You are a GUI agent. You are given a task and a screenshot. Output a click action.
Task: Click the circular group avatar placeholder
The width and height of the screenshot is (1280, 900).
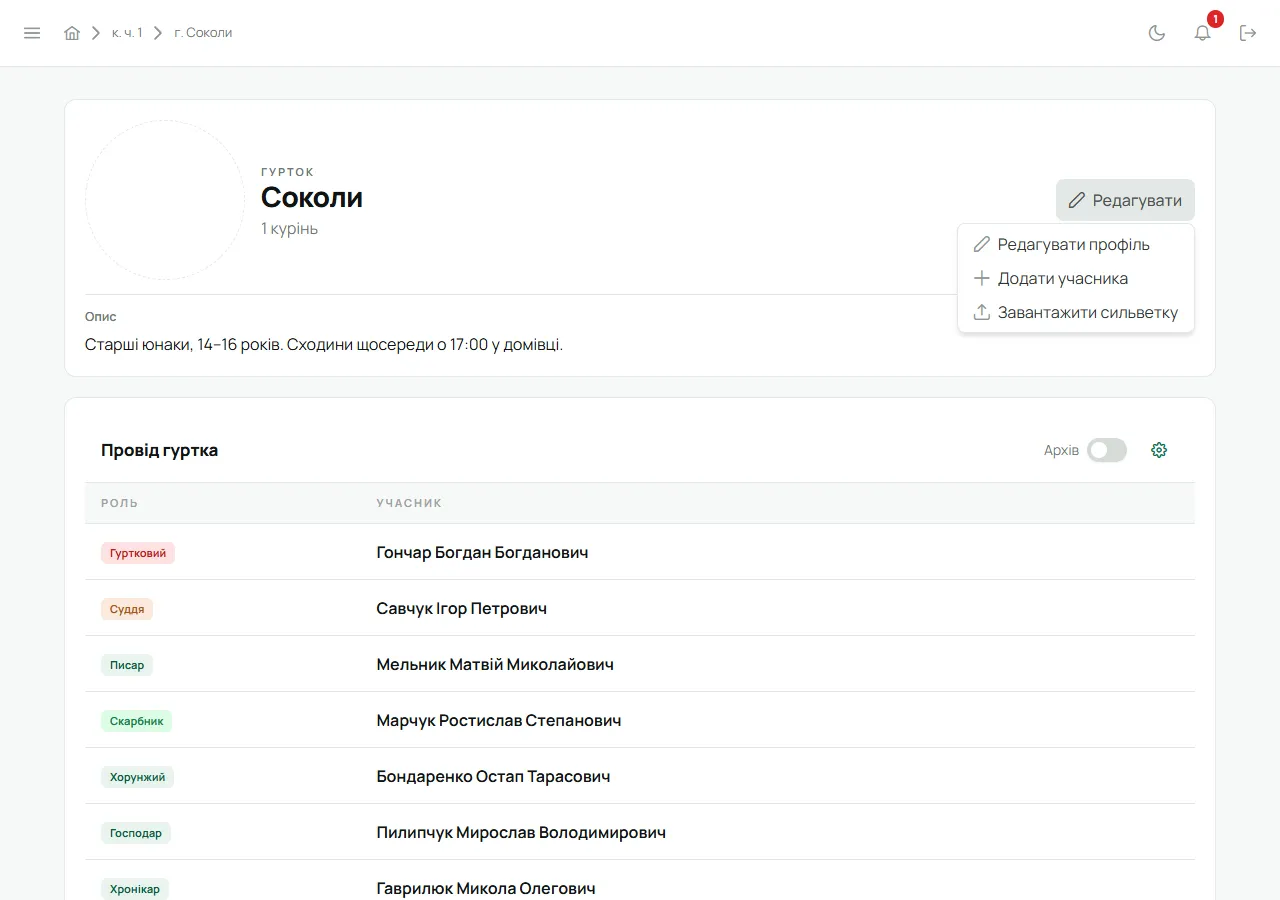[165, 200]
